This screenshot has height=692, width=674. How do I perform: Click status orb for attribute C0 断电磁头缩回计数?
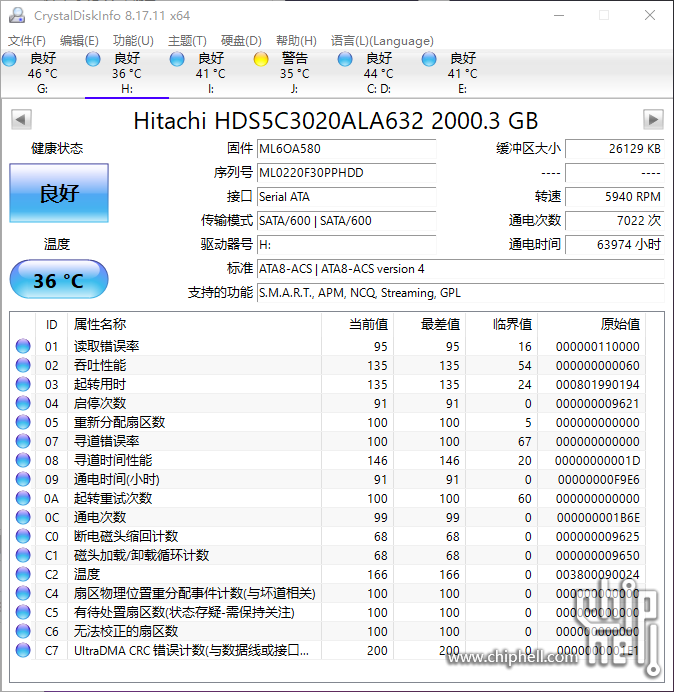(x=23, y=536)
